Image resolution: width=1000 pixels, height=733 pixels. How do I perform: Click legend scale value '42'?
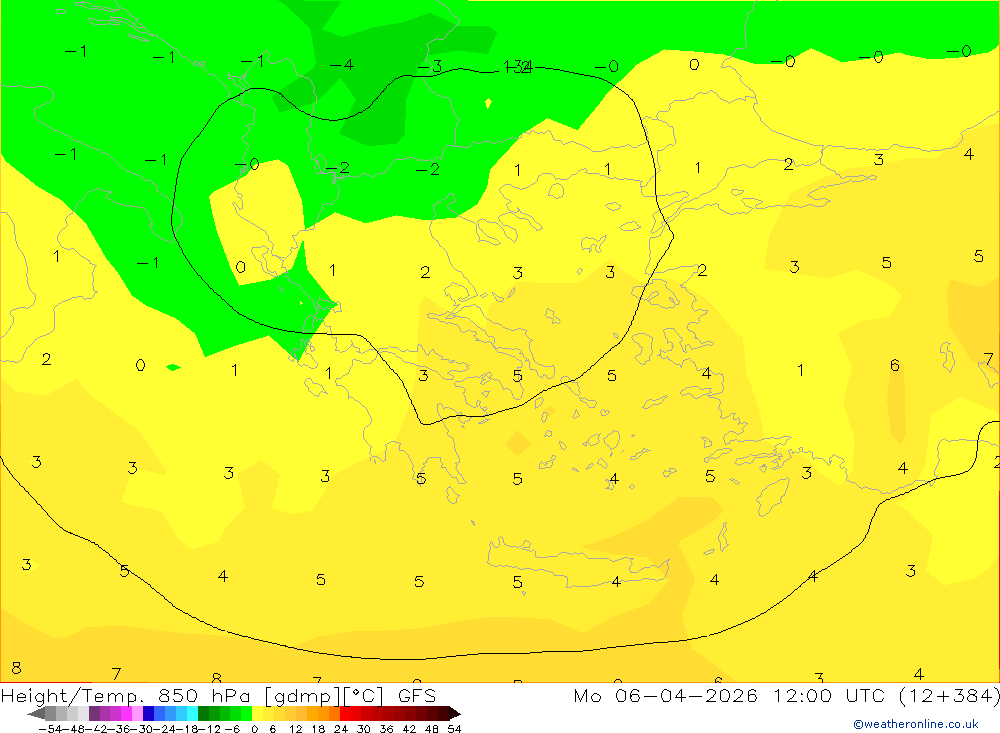click(409, 729)
